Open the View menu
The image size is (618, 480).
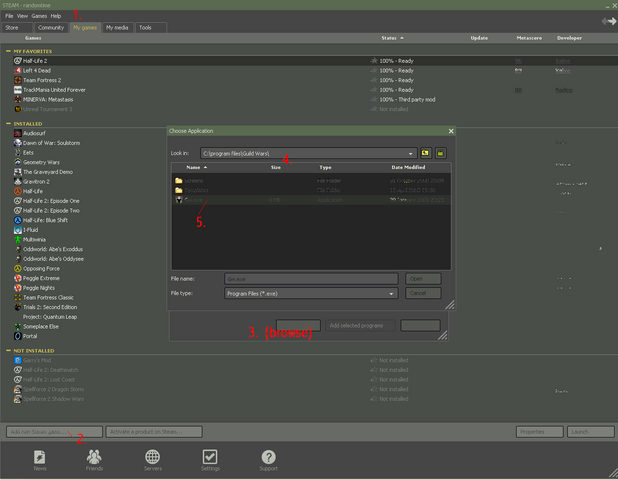[22, 16]
